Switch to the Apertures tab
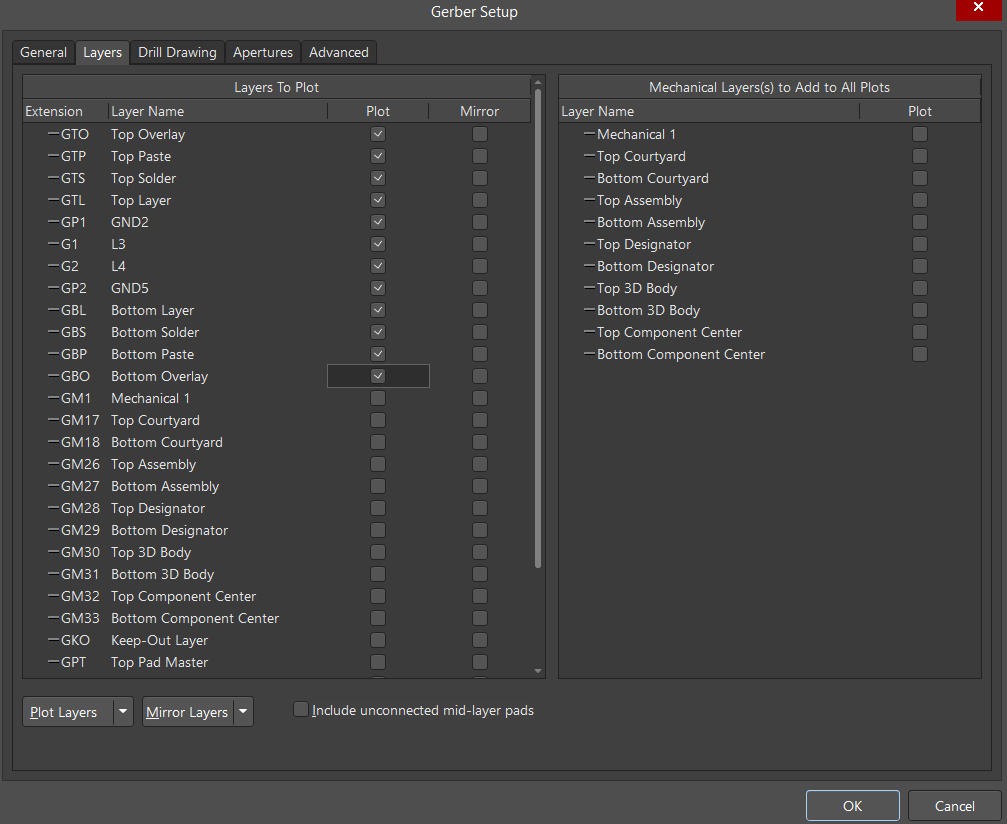Viewport: 1007px width, 824px height. [x=262, y=52]
